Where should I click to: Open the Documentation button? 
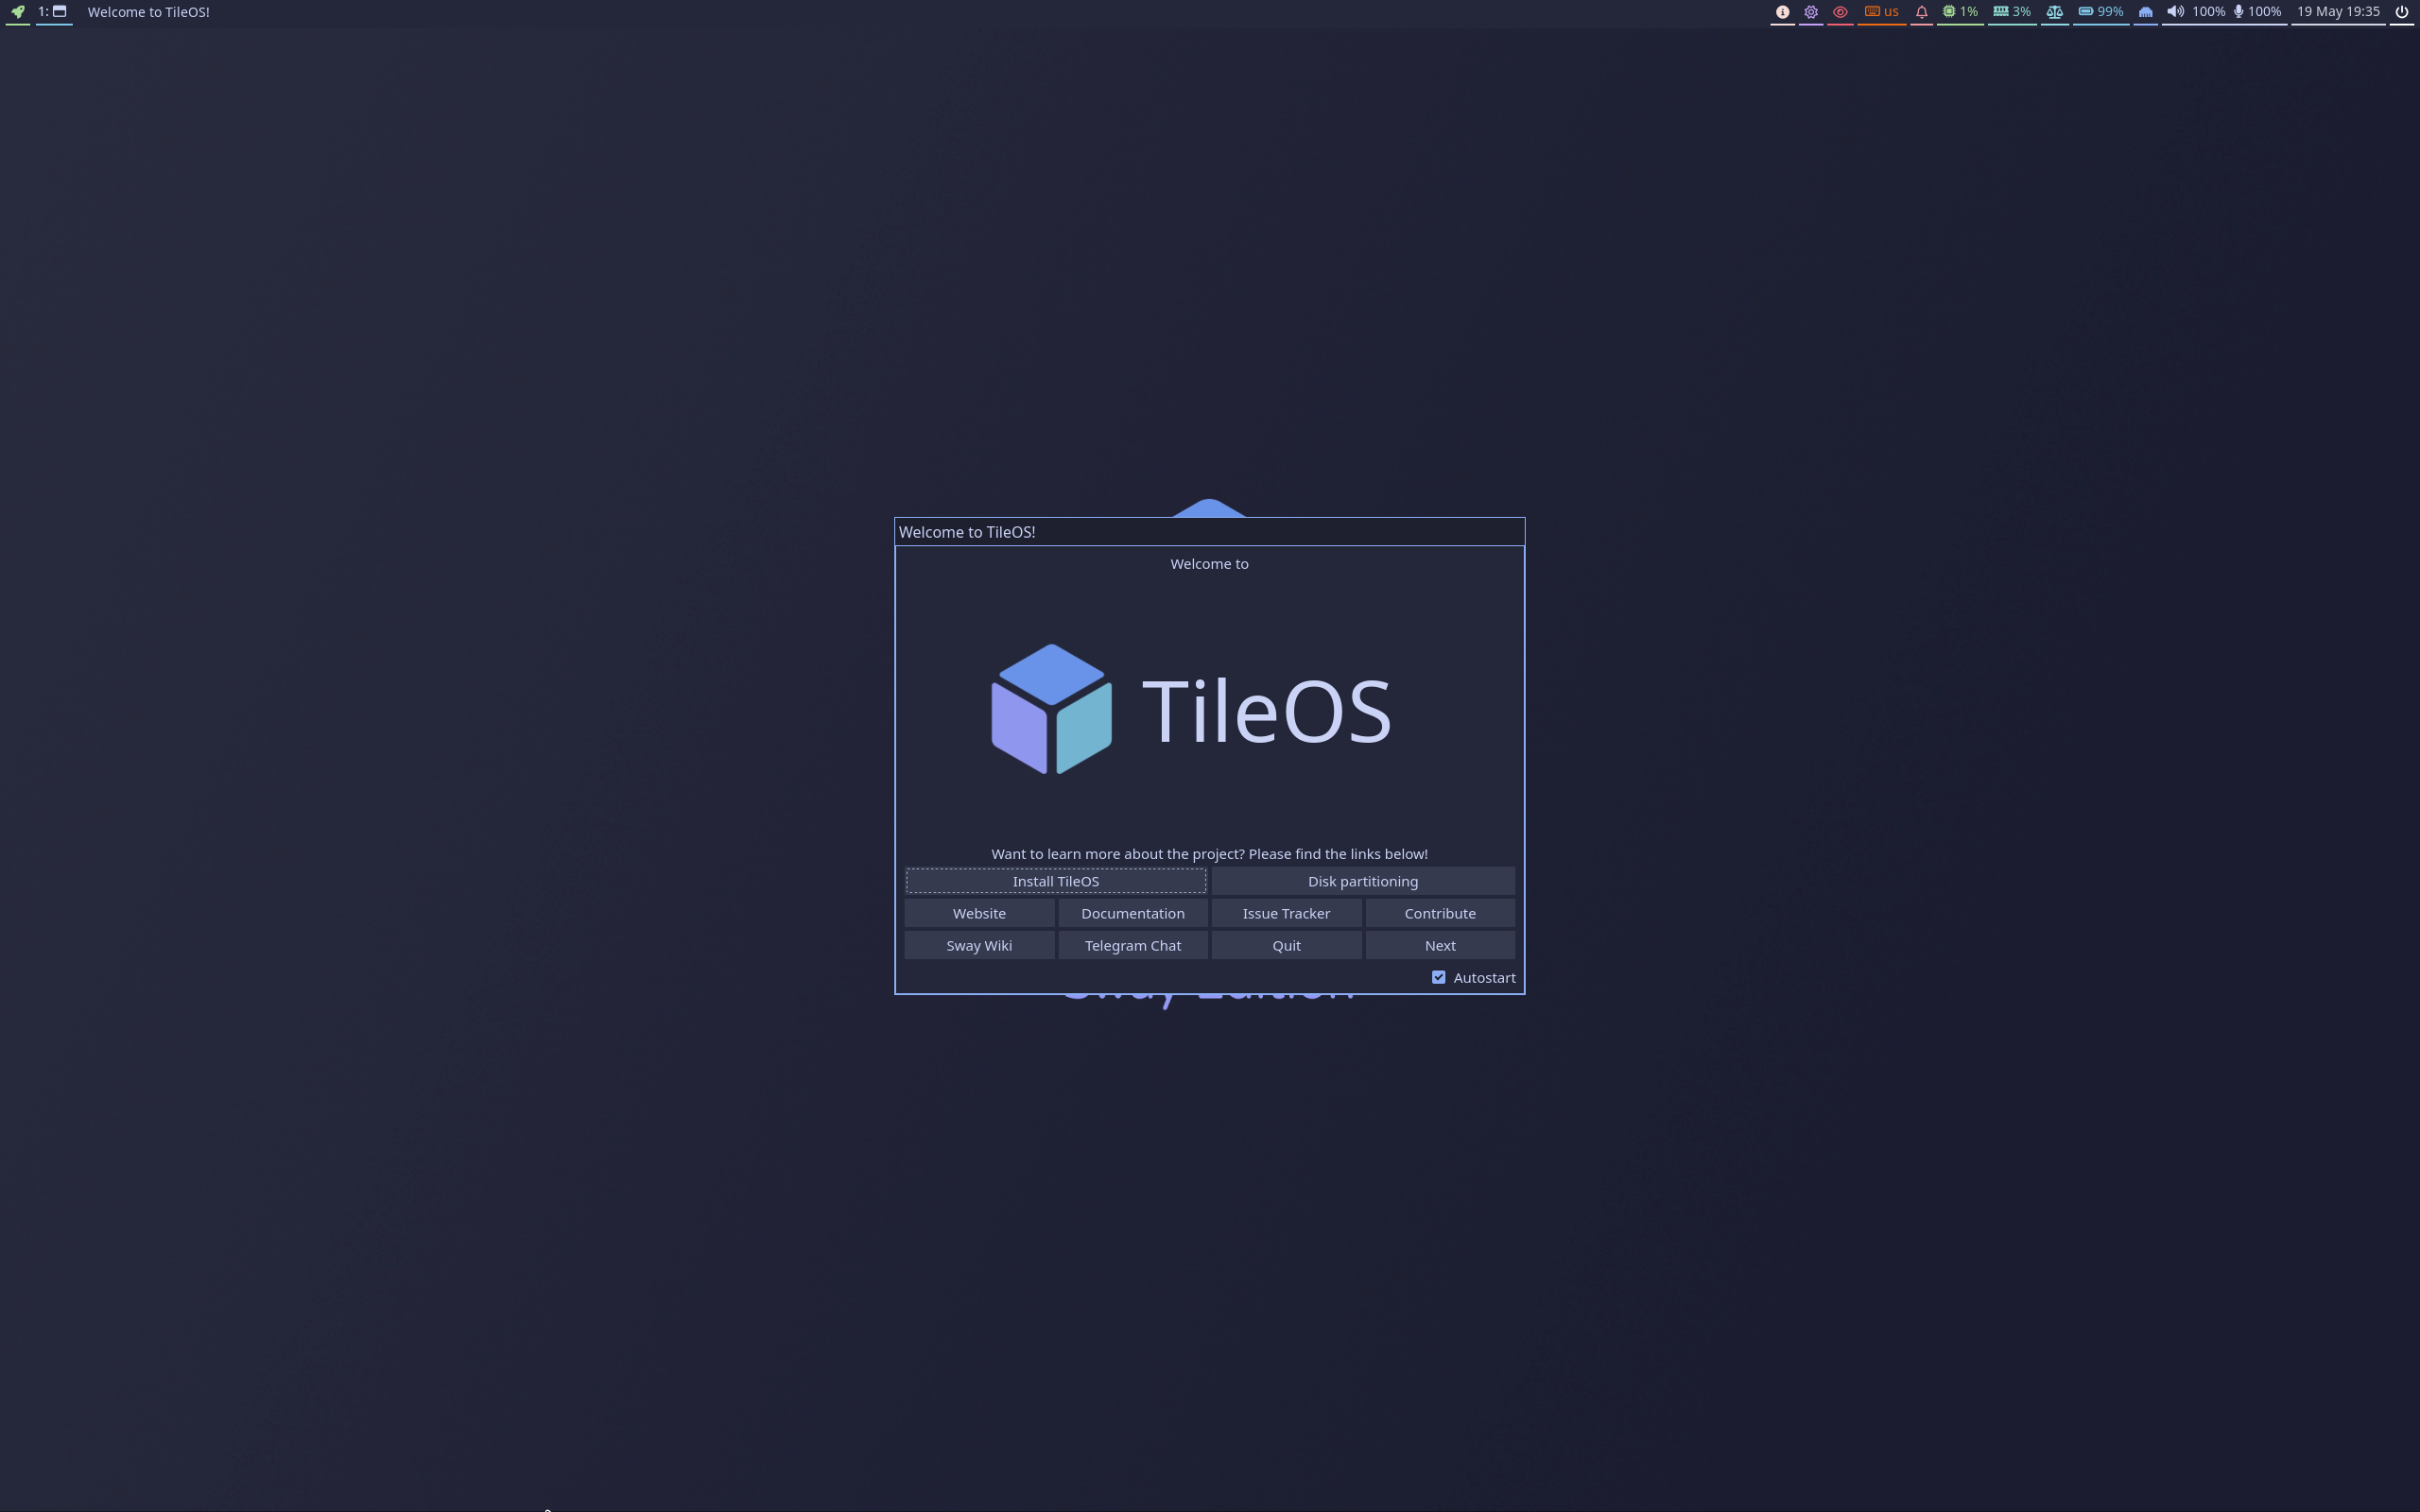[1132, 913]
